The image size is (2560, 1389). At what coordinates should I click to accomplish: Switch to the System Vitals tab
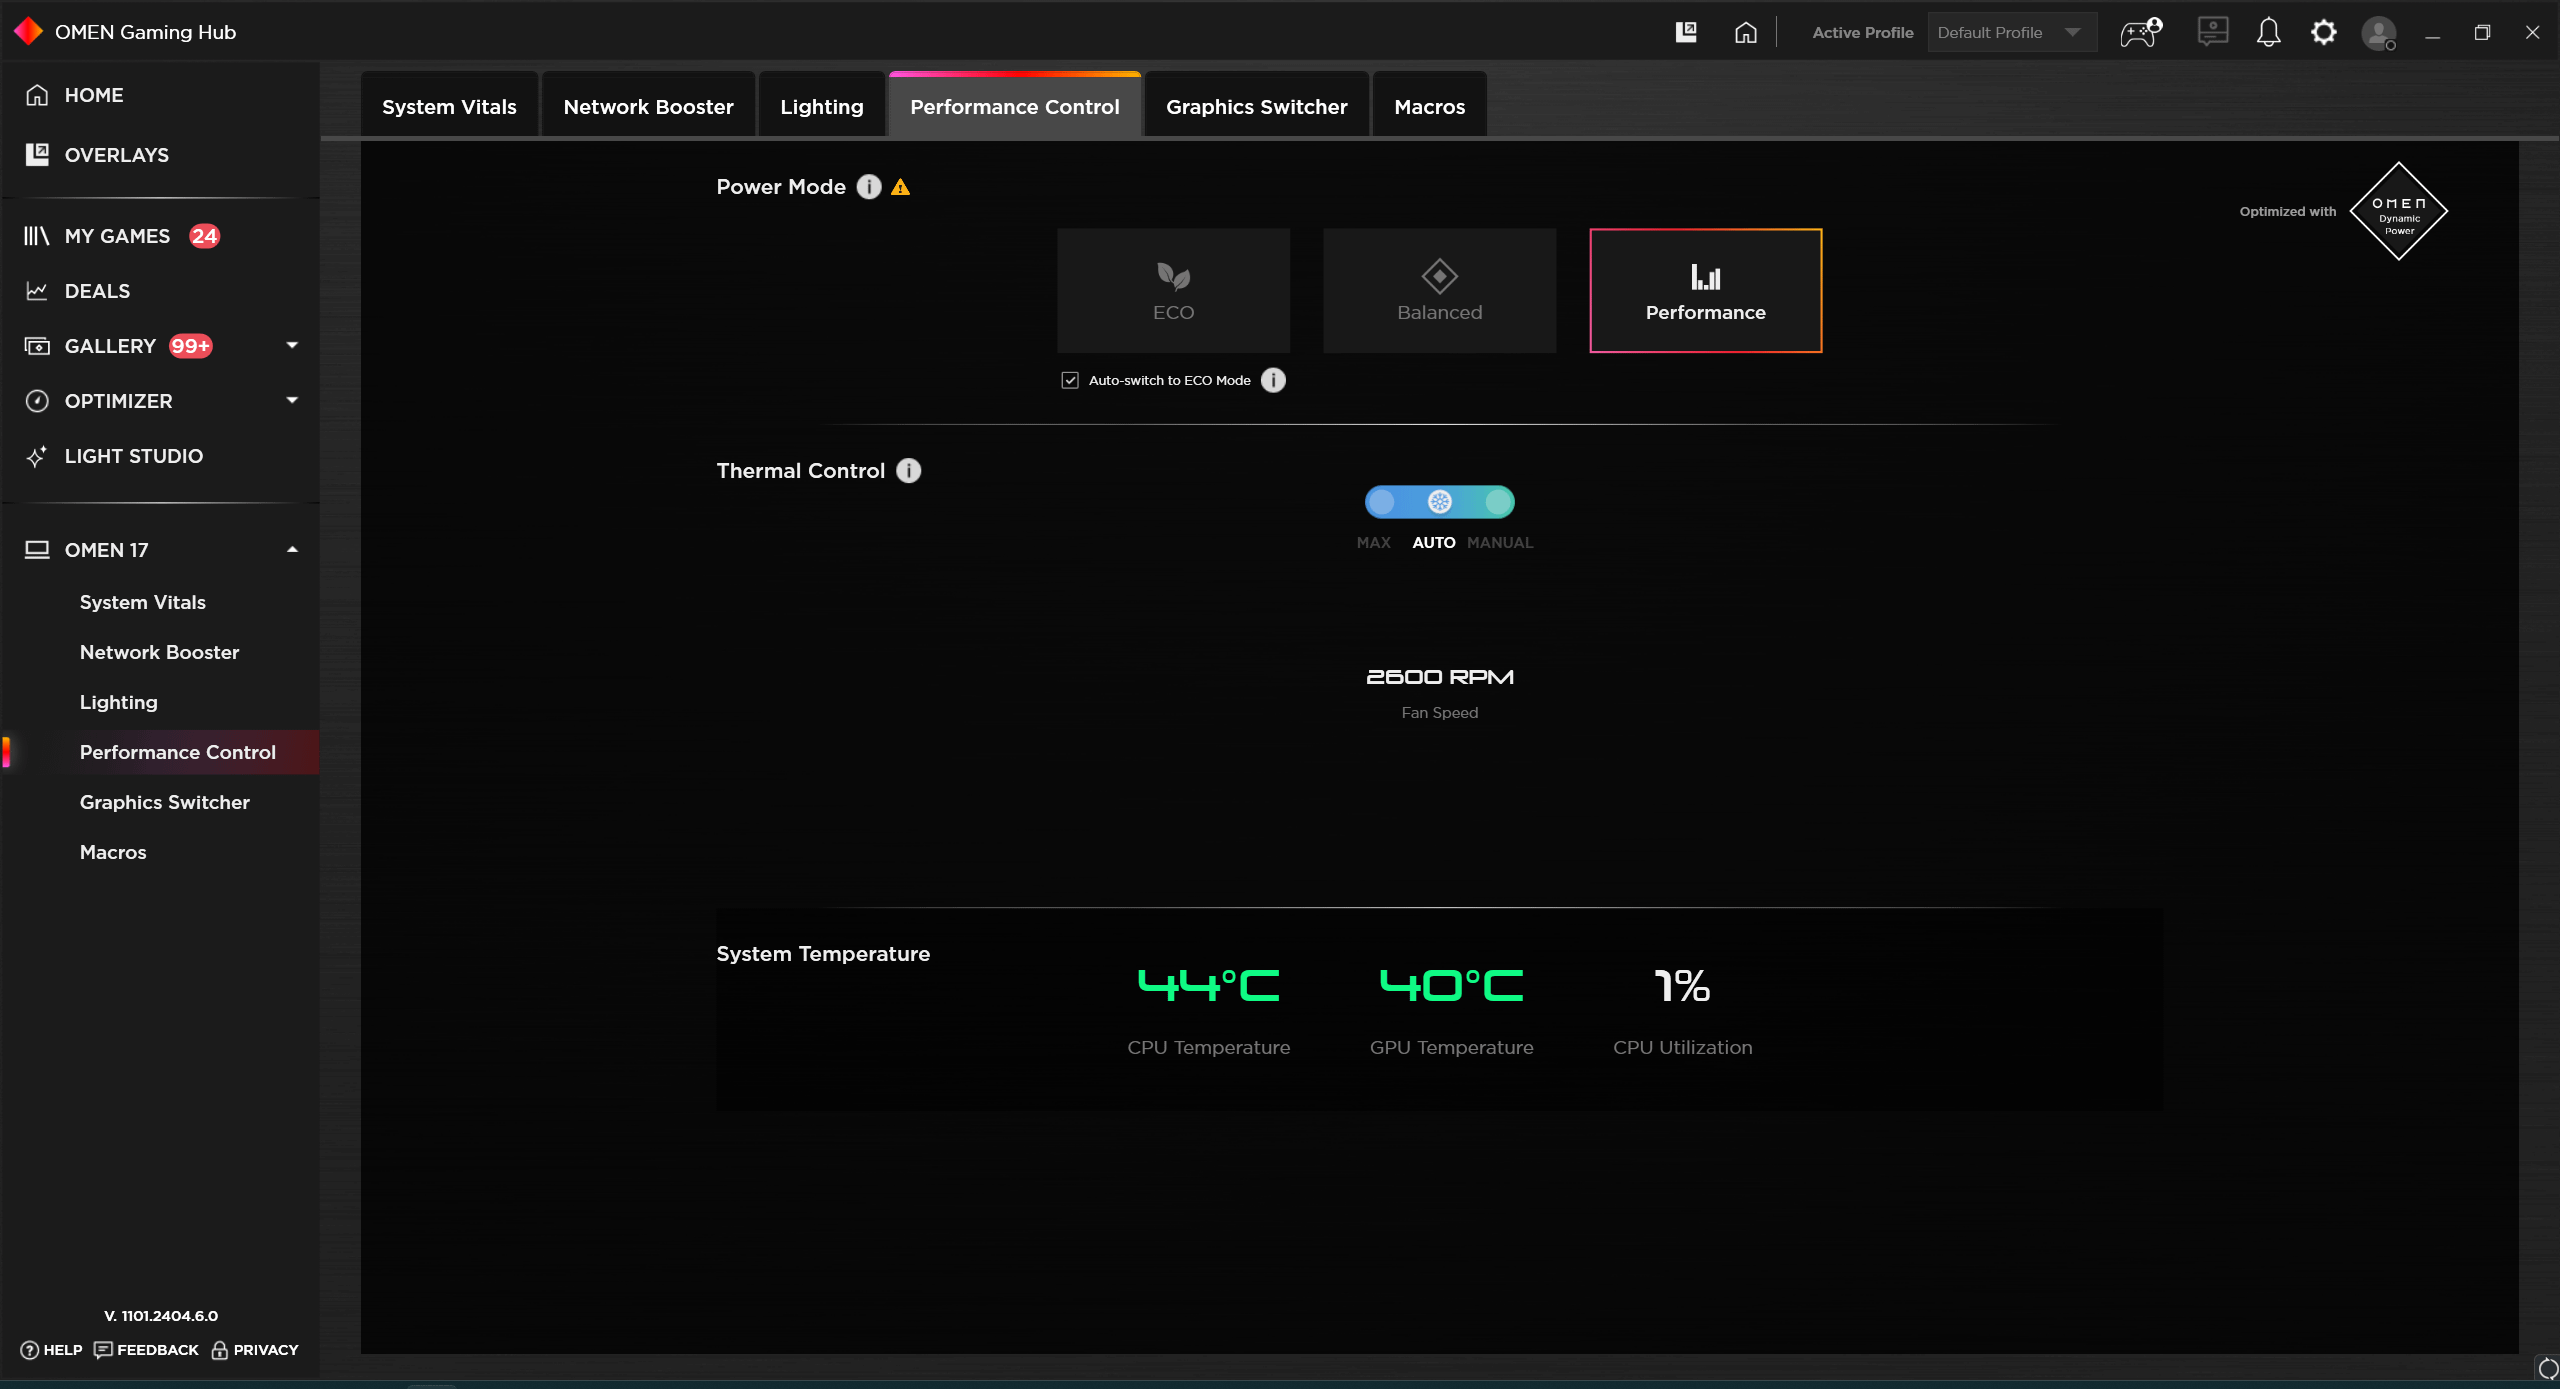click(x=449, y=106)
